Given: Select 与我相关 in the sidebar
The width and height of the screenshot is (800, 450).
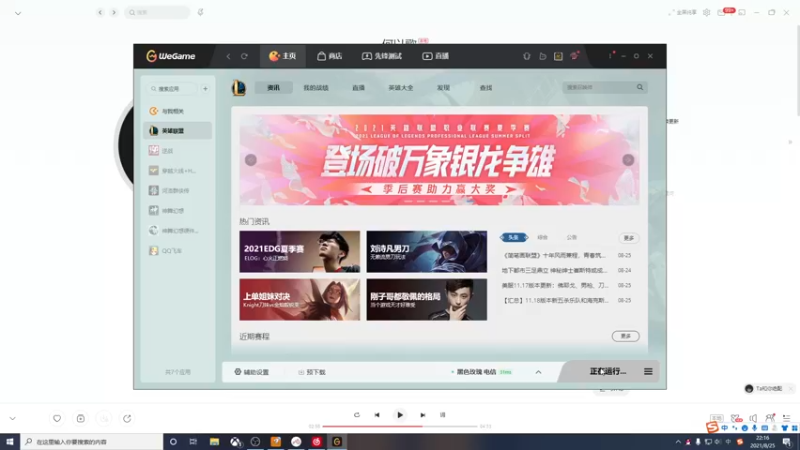Looking at the screenshot, I should click(x=178, y=111).
